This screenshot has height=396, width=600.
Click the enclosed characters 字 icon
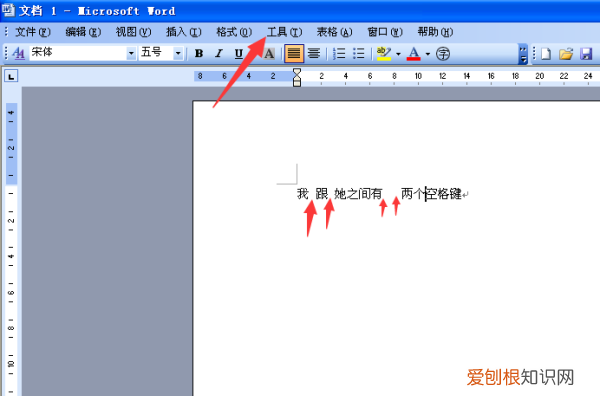pos(443,54)
